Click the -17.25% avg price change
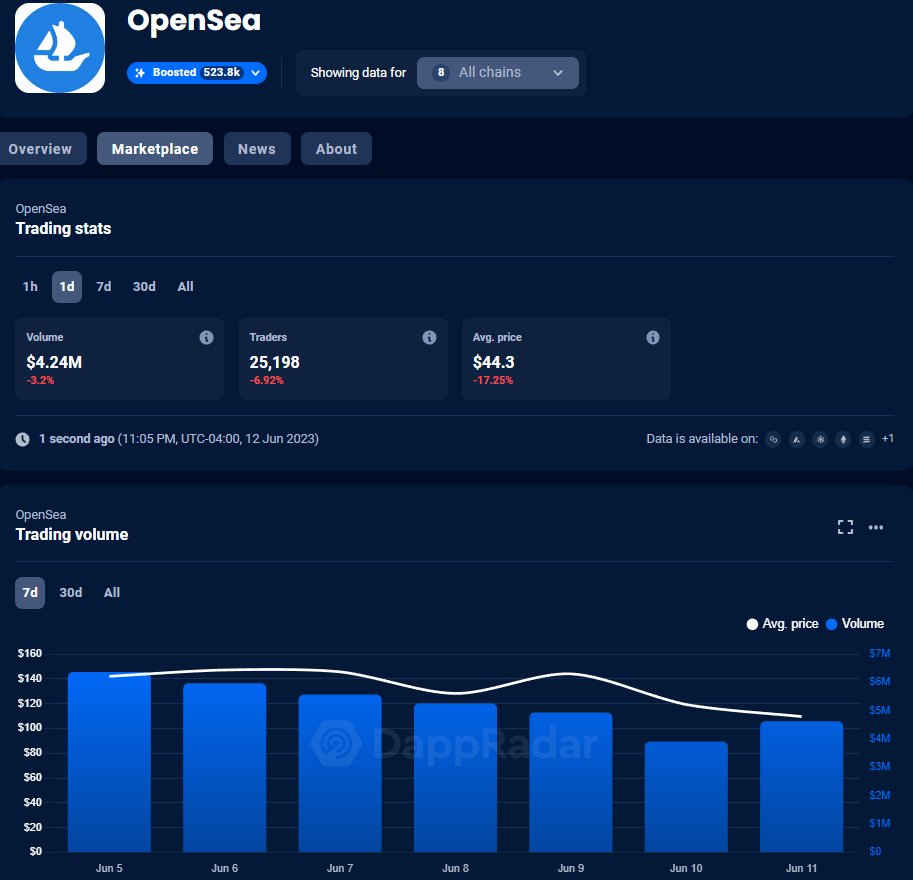 (493, 380)
